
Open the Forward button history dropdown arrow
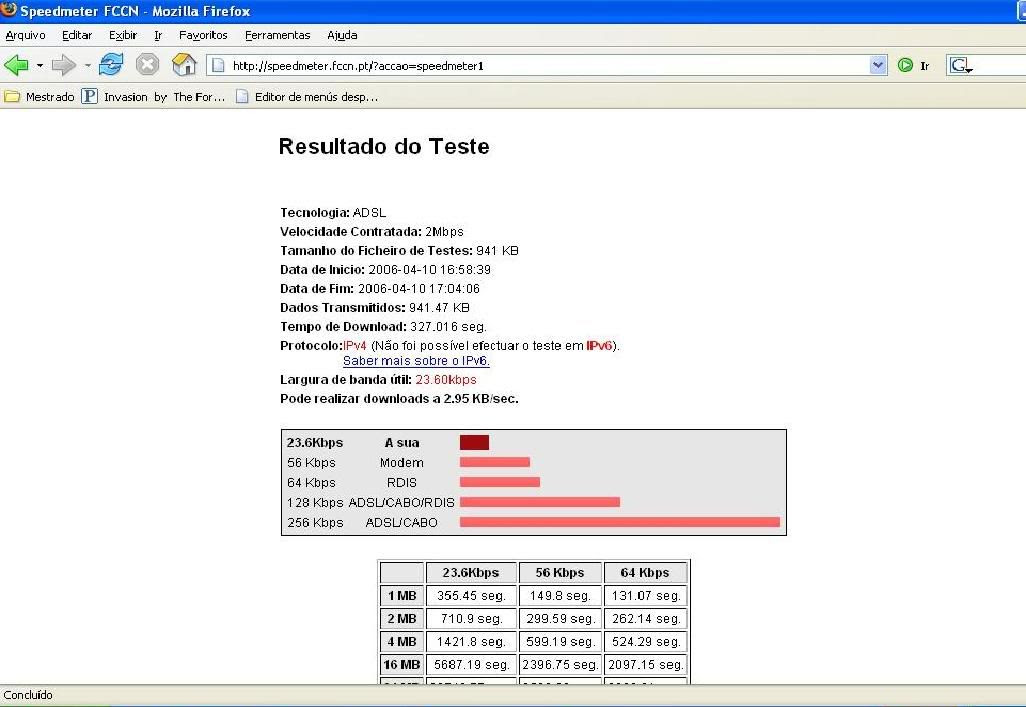[x=88, y=65]
